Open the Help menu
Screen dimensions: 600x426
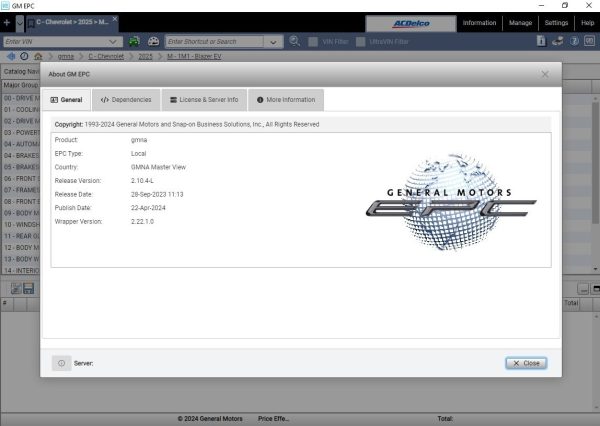point(587,23)
